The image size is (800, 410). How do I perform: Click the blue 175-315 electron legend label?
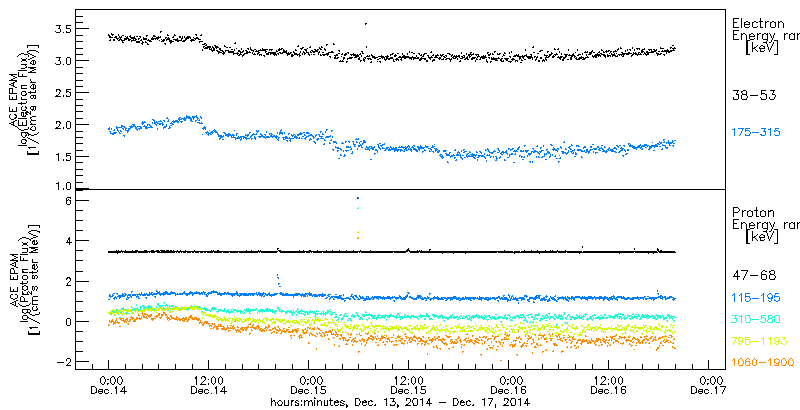coord(756,133)
